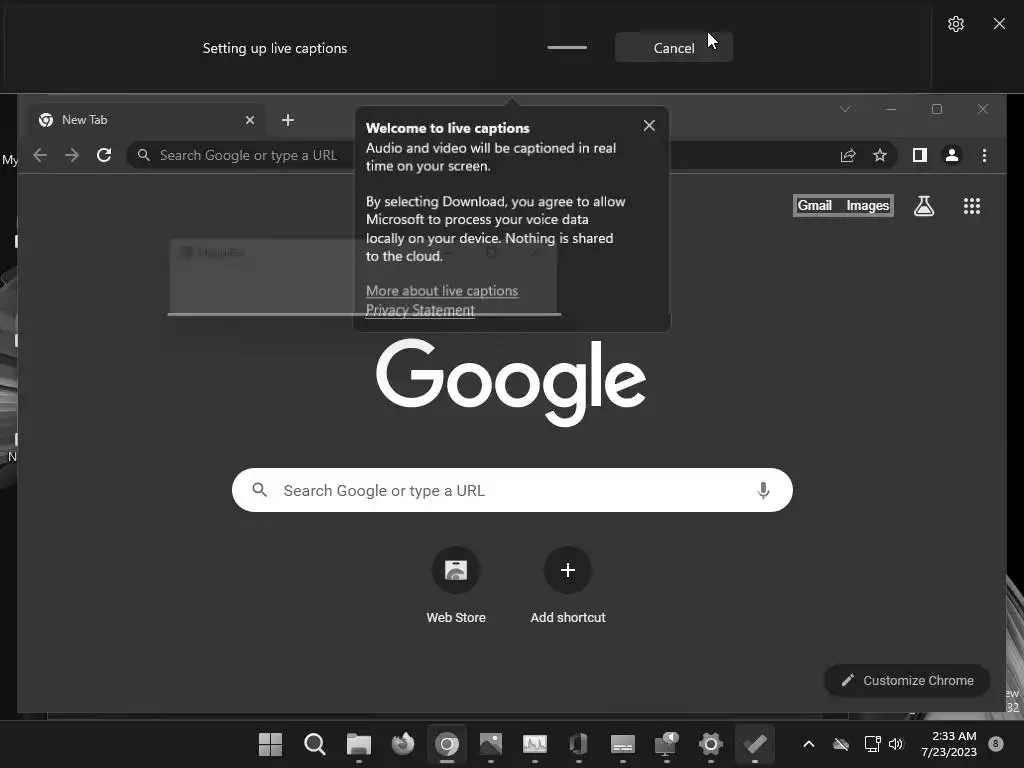Image resolution: width=1024 pixels, height=768 pixels.
Task: Open volume control tray icon
Action: click(895, 744)
